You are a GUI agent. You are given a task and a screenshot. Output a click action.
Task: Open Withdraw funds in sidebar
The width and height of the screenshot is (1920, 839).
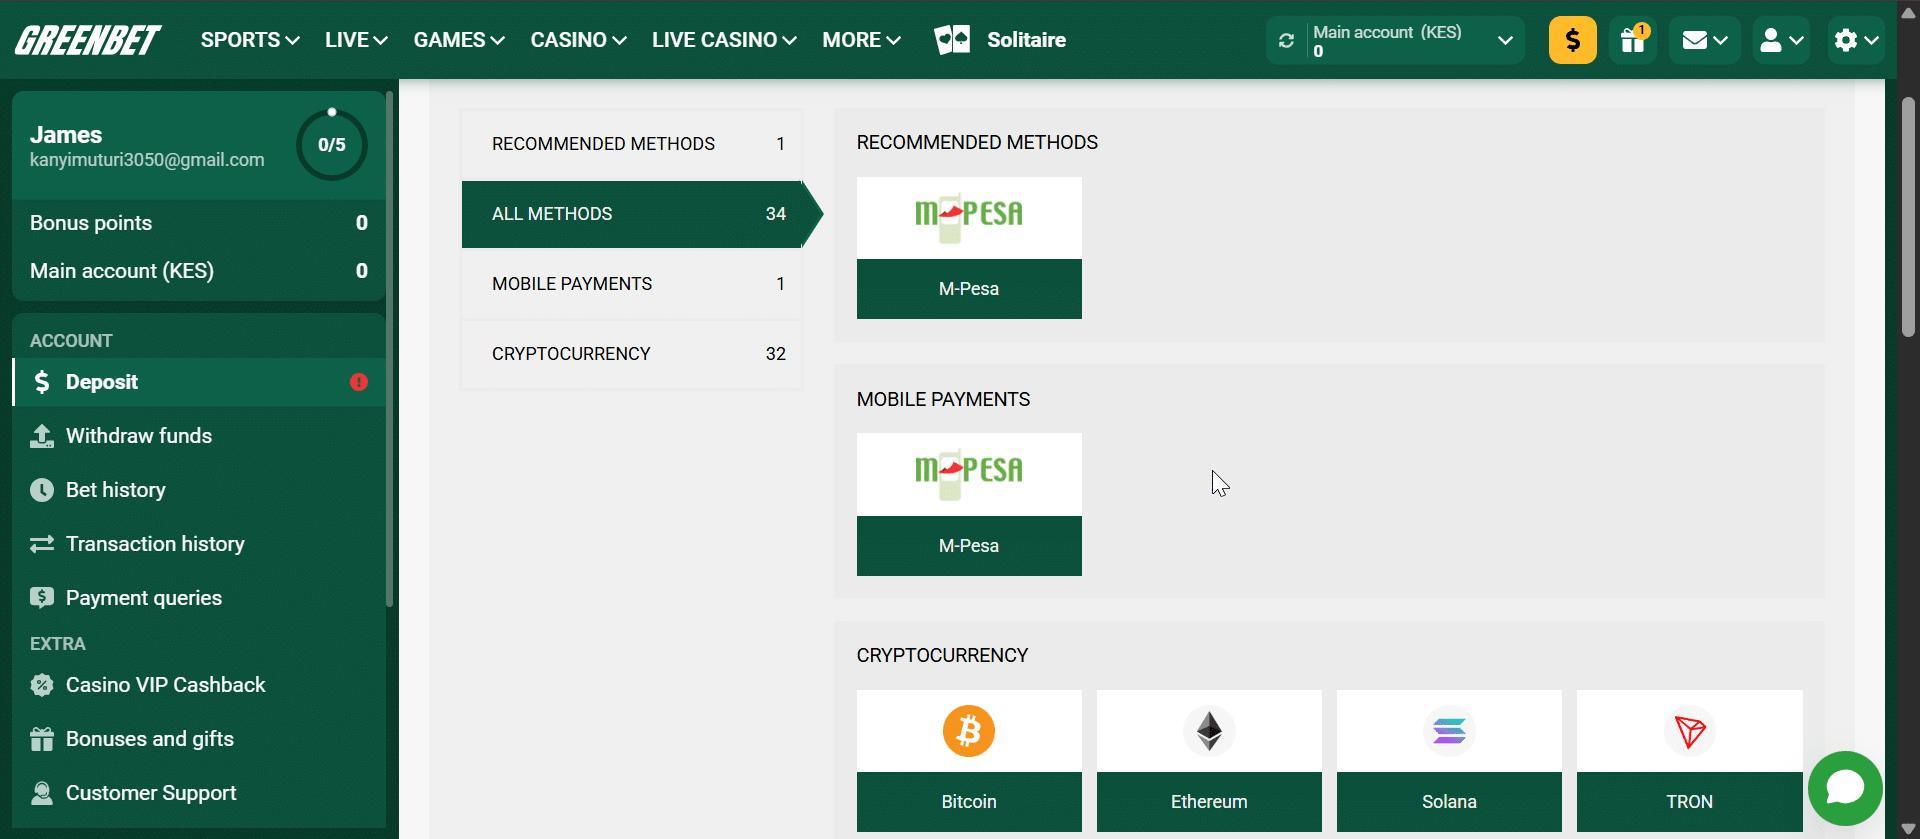click(199, 436)
